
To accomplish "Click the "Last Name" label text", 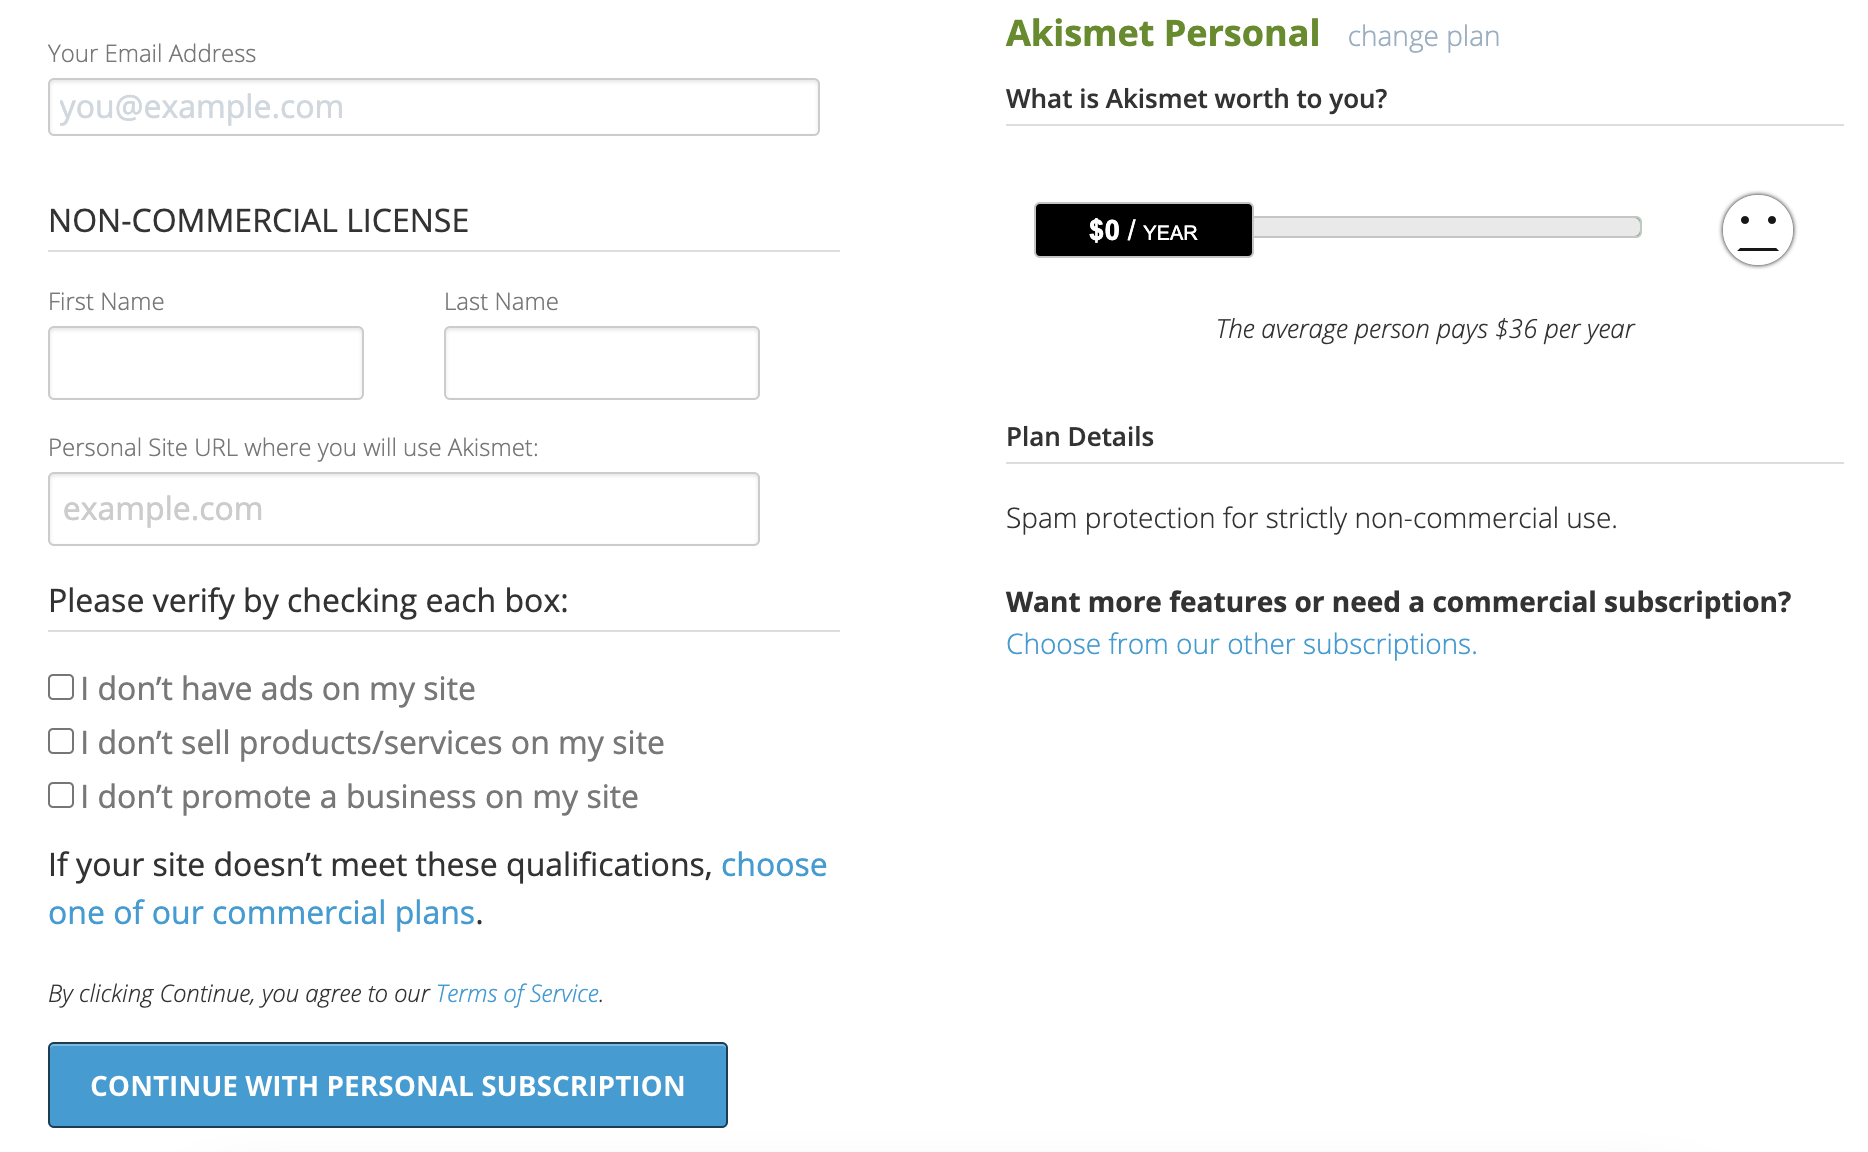I will 501,302.
